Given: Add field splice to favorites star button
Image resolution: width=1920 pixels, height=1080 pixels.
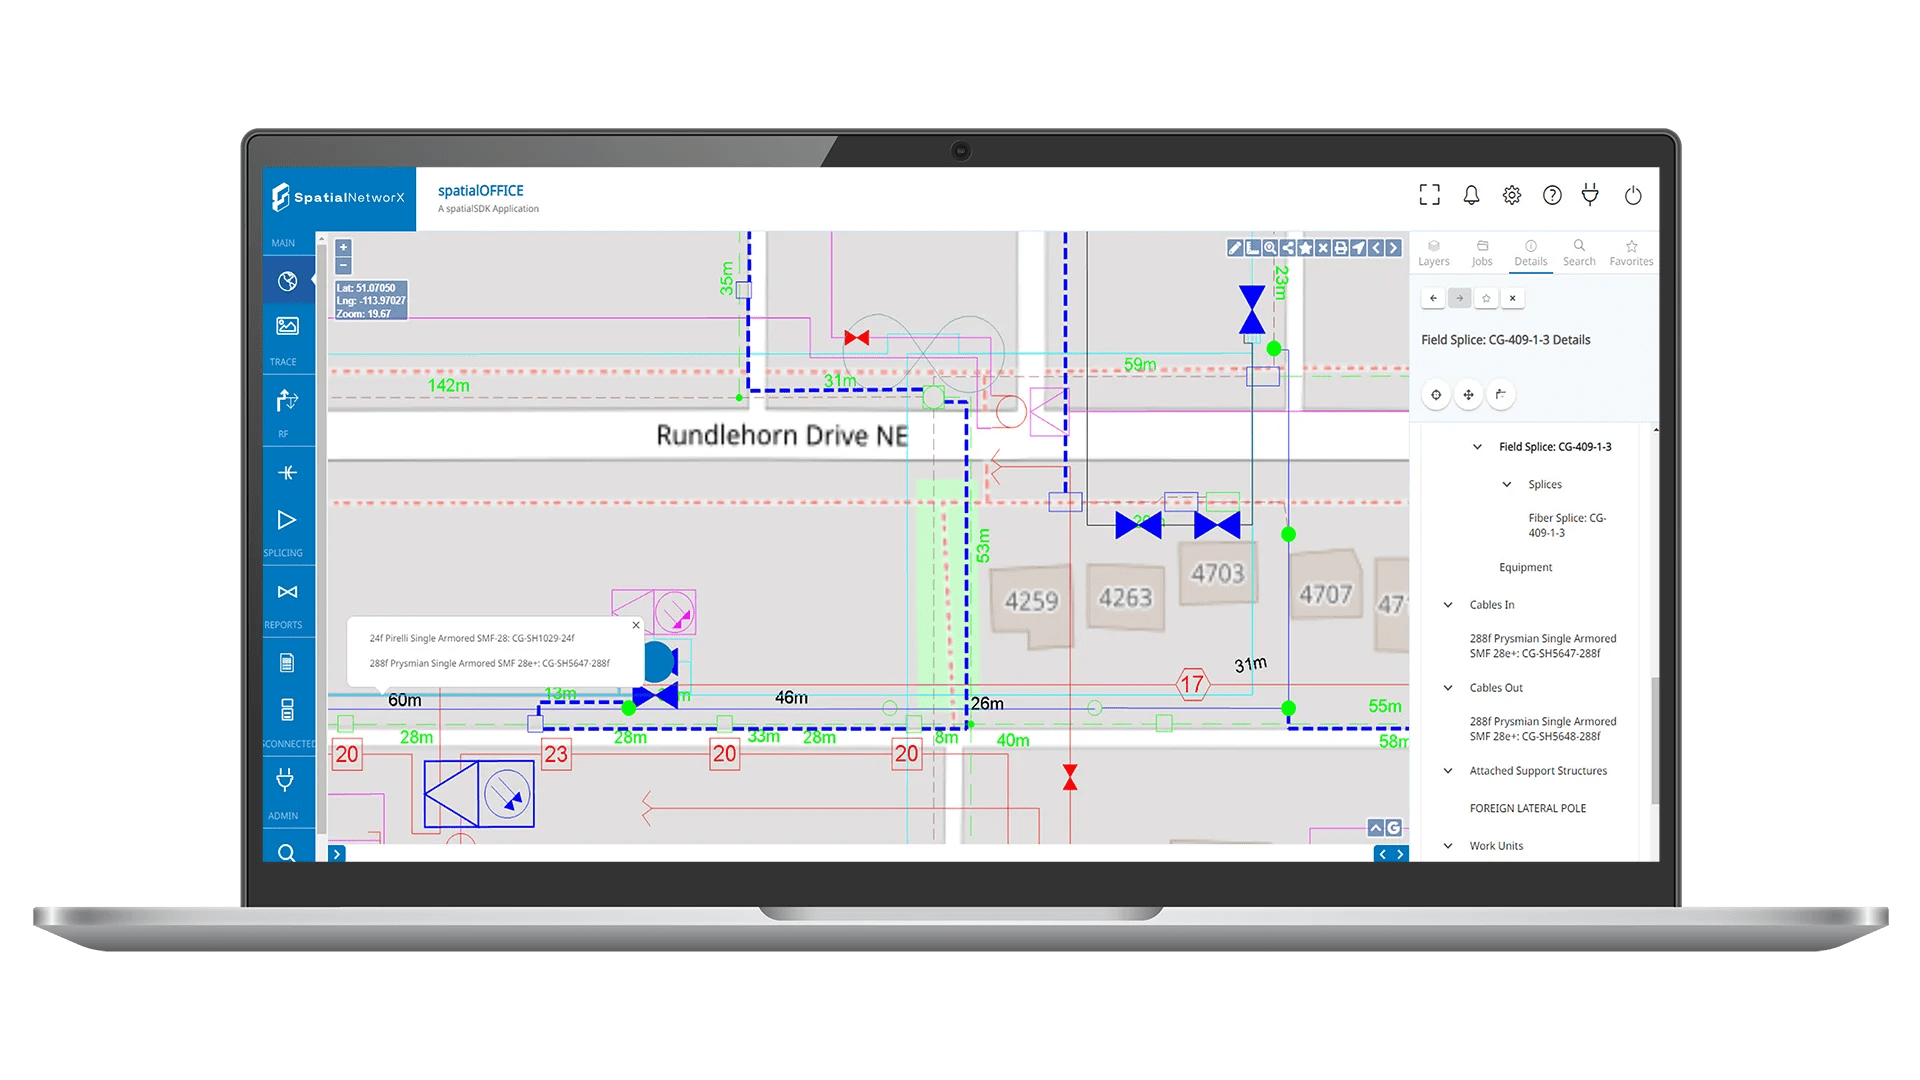Looking at the screenshot, I should tap(1486, 298).
